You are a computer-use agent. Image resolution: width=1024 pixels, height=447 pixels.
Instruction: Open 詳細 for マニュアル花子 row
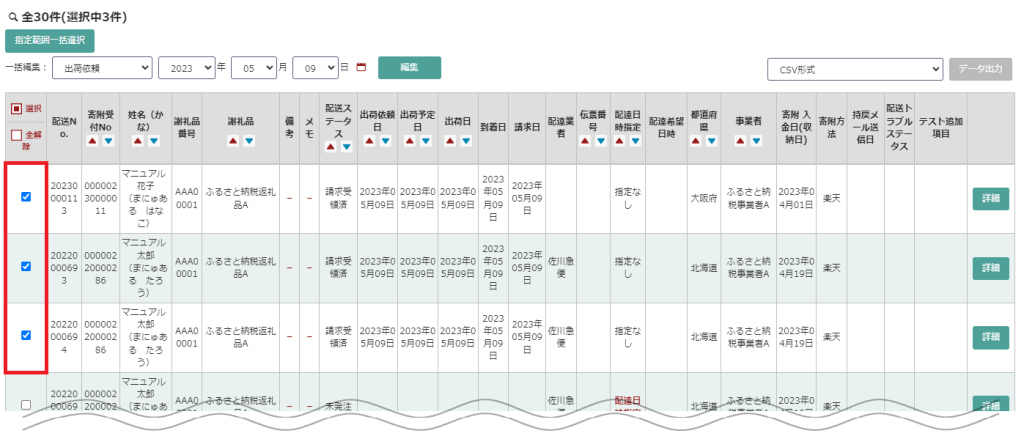point(990,198)
